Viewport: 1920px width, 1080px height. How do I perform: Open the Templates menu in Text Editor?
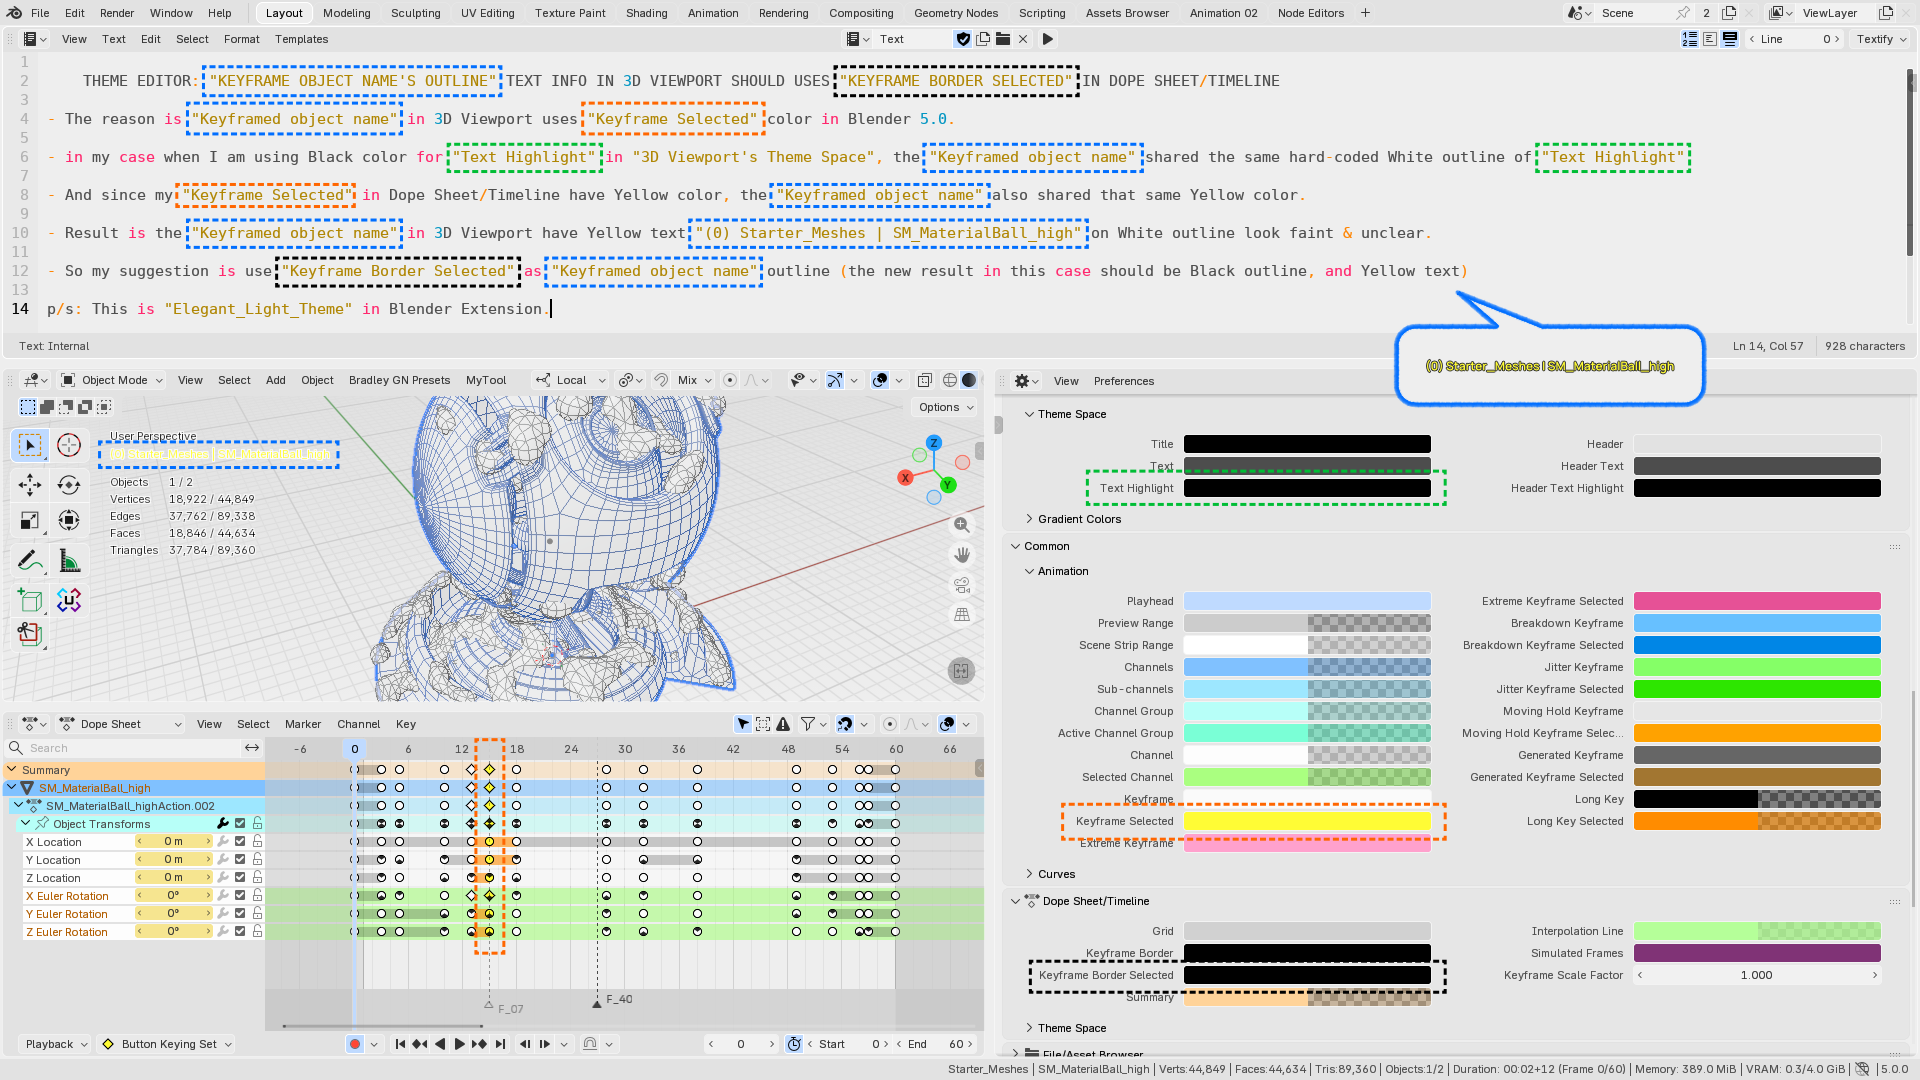pyautogui.click(x=301, y=39)
